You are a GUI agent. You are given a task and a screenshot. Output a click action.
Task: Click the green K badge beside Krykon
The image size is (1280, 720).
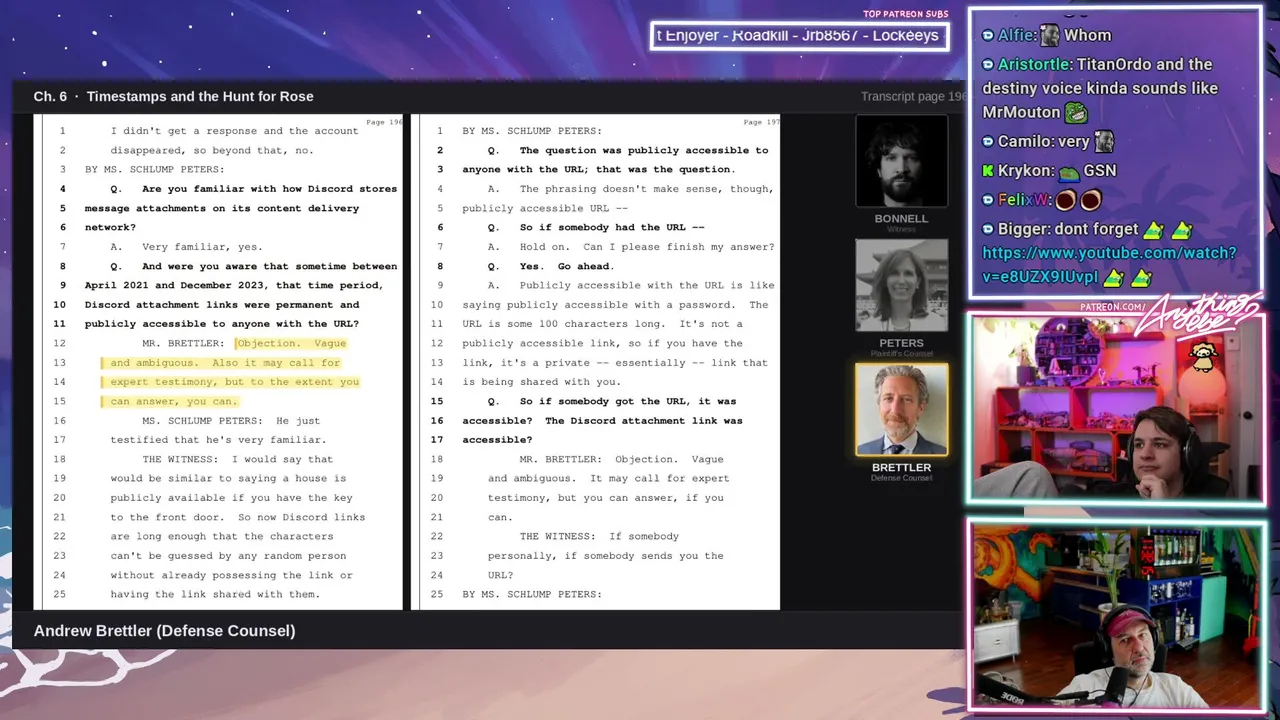click(x=988, y=171)
